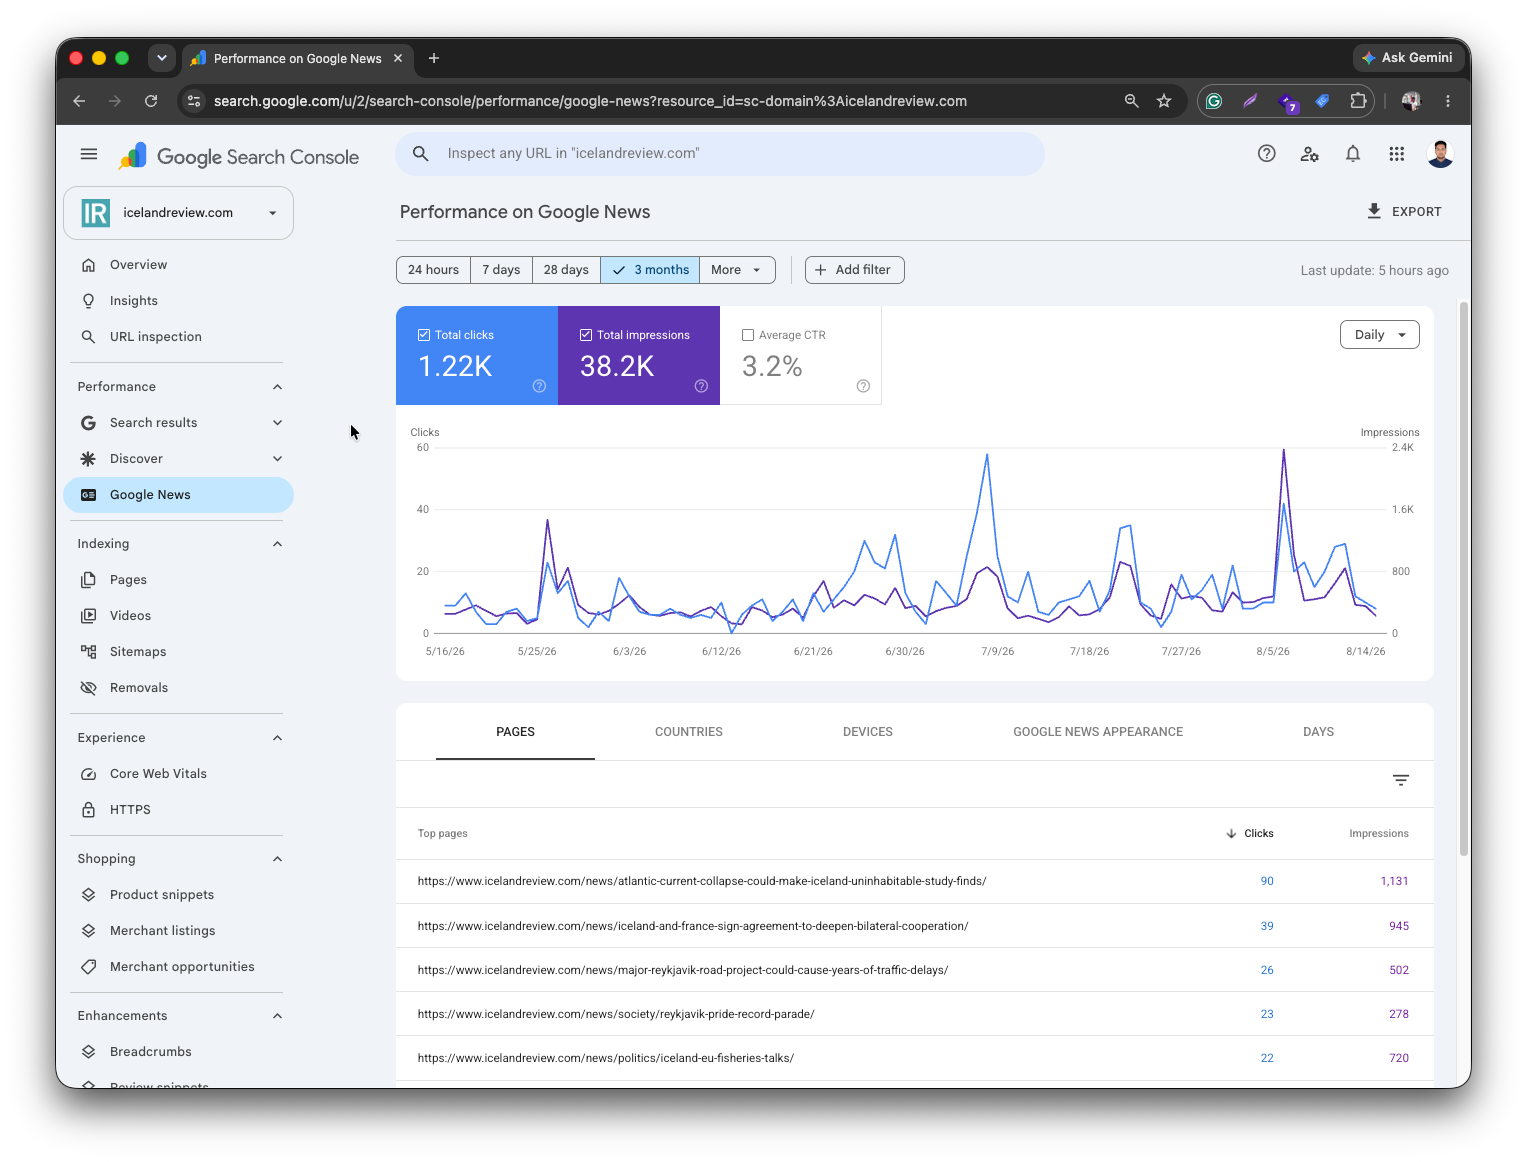Switch to the COUNTRIES tab

coord(689,732)
